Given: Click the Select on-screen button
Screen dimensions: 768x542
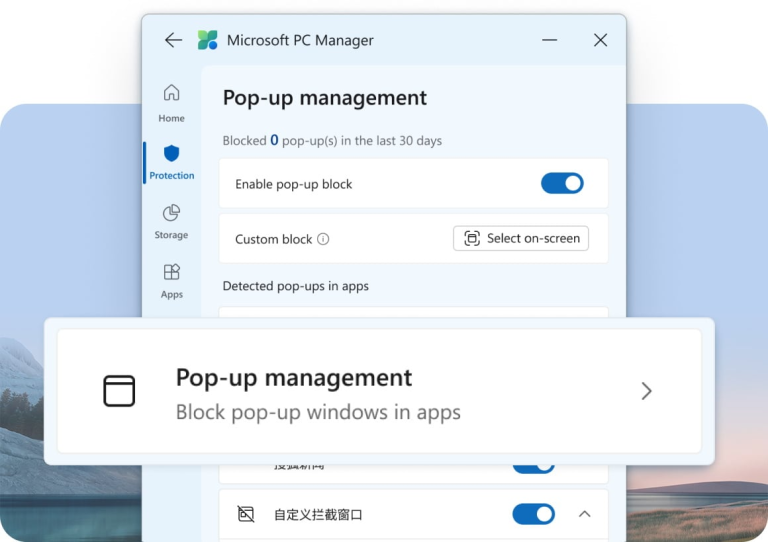Looking at the screenshot, I should pyautogui.click(x=521, y=238).
